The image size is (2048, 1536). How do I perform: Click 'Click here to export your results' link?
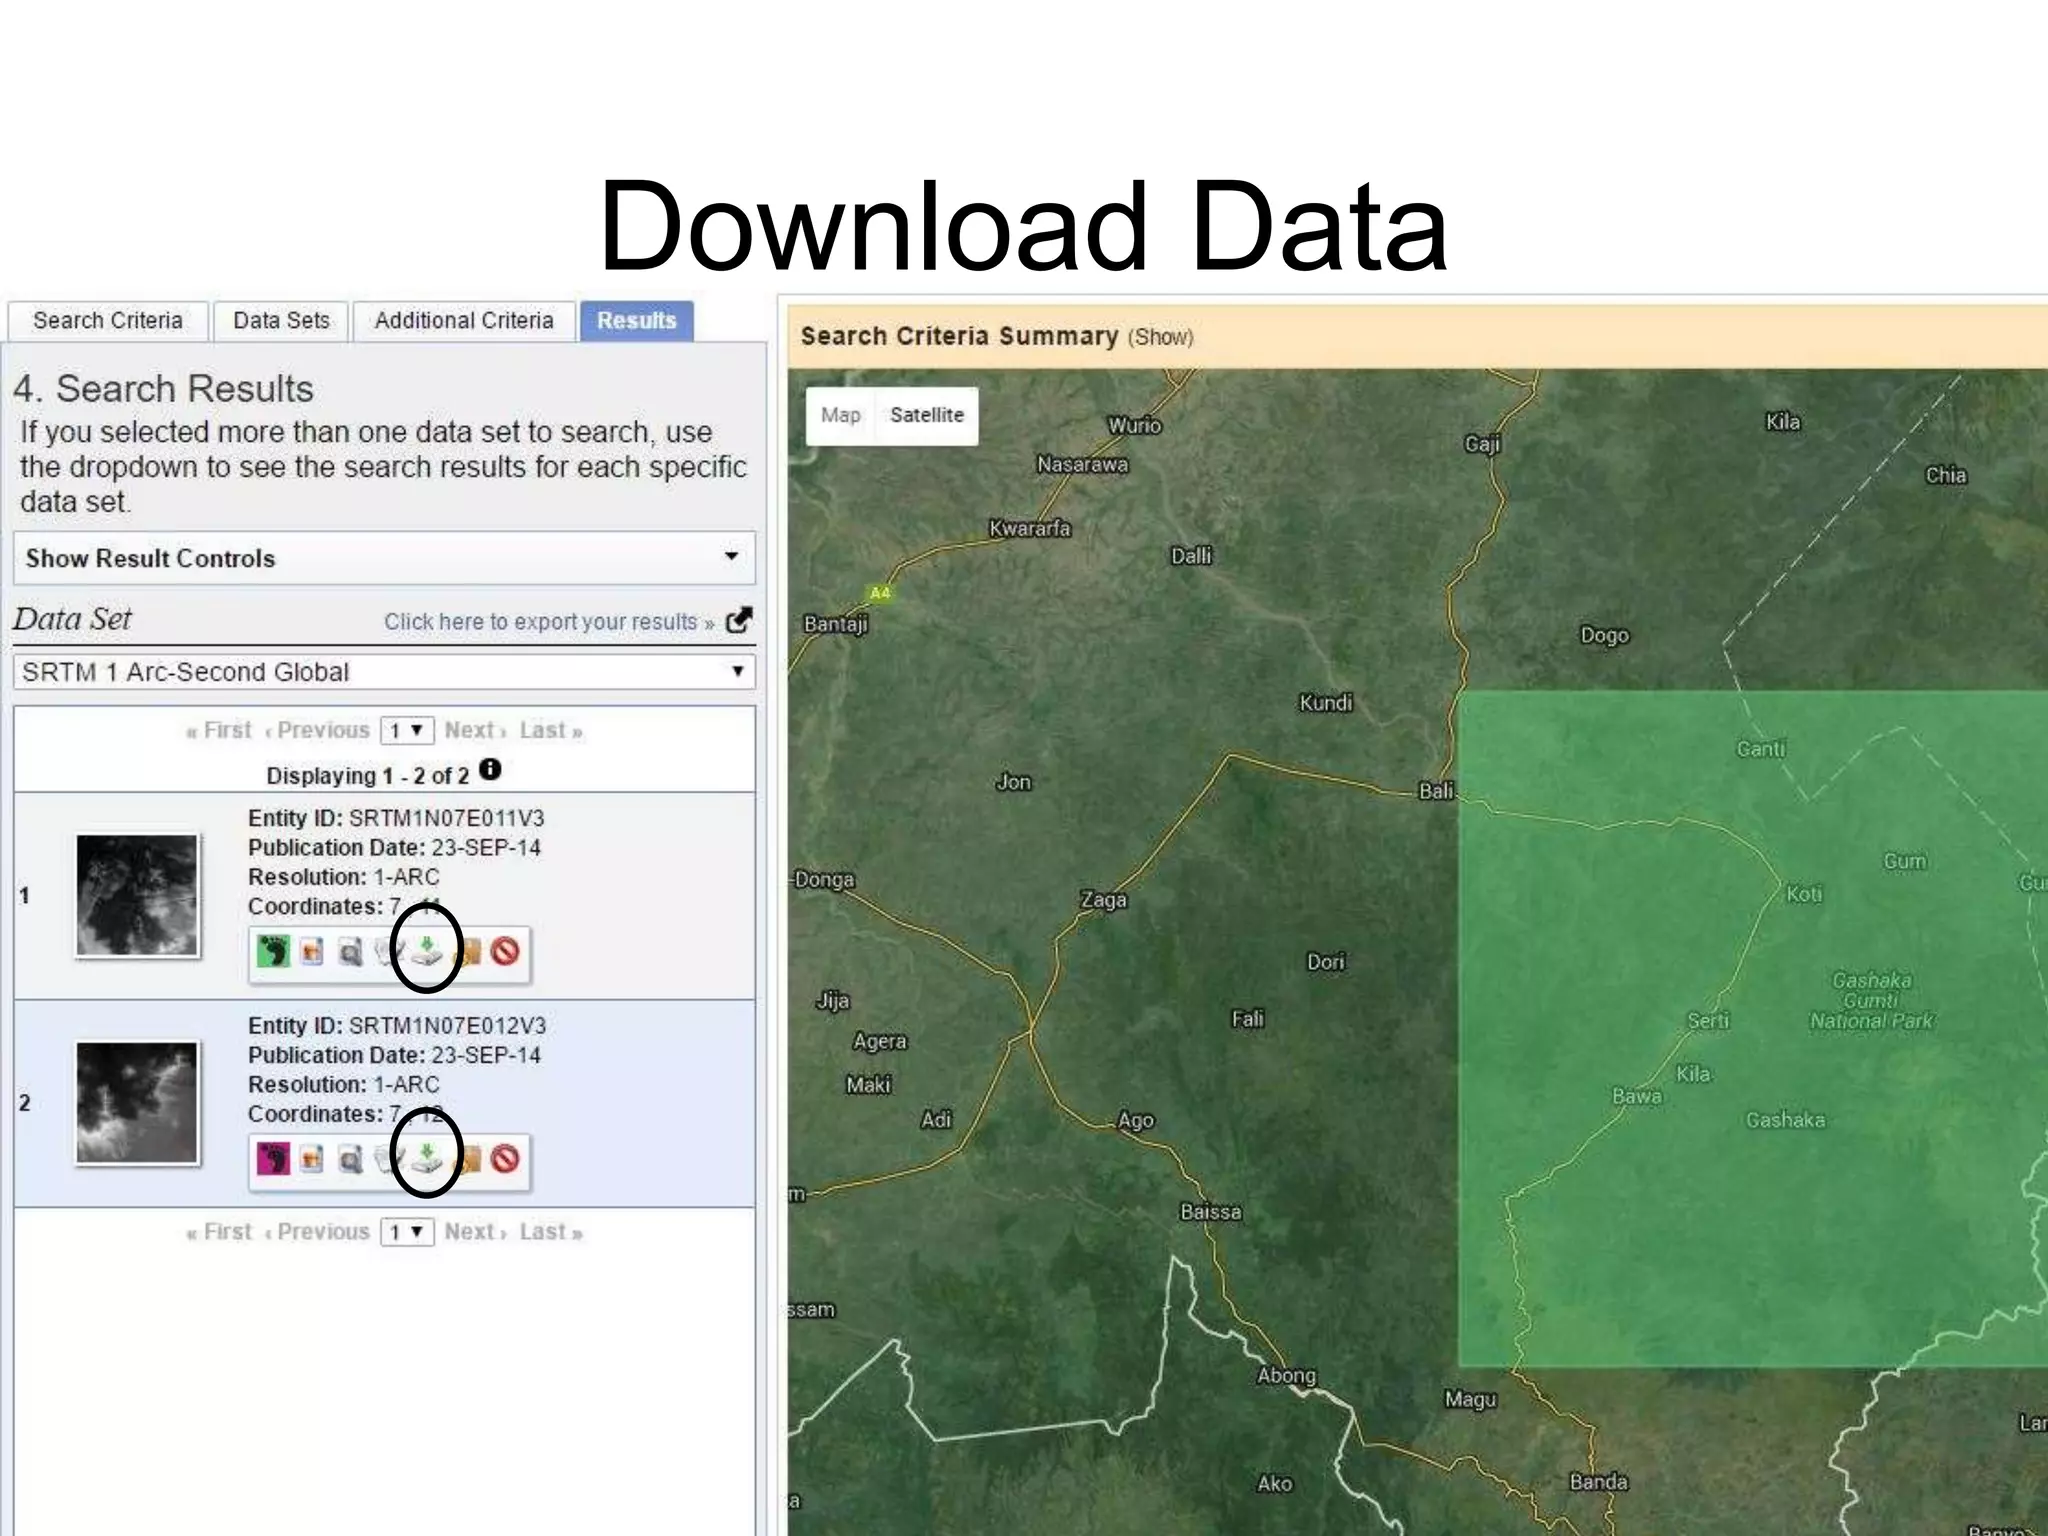tap(548, 622)
